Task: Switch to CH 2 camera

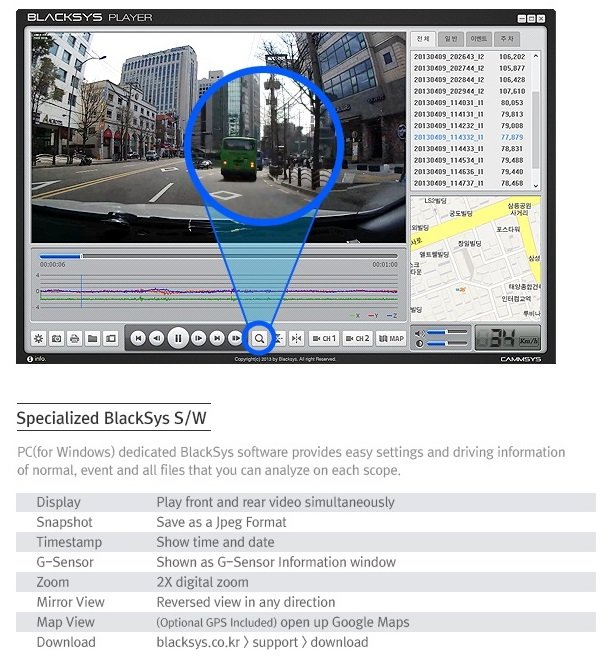Action: [357, 338]
